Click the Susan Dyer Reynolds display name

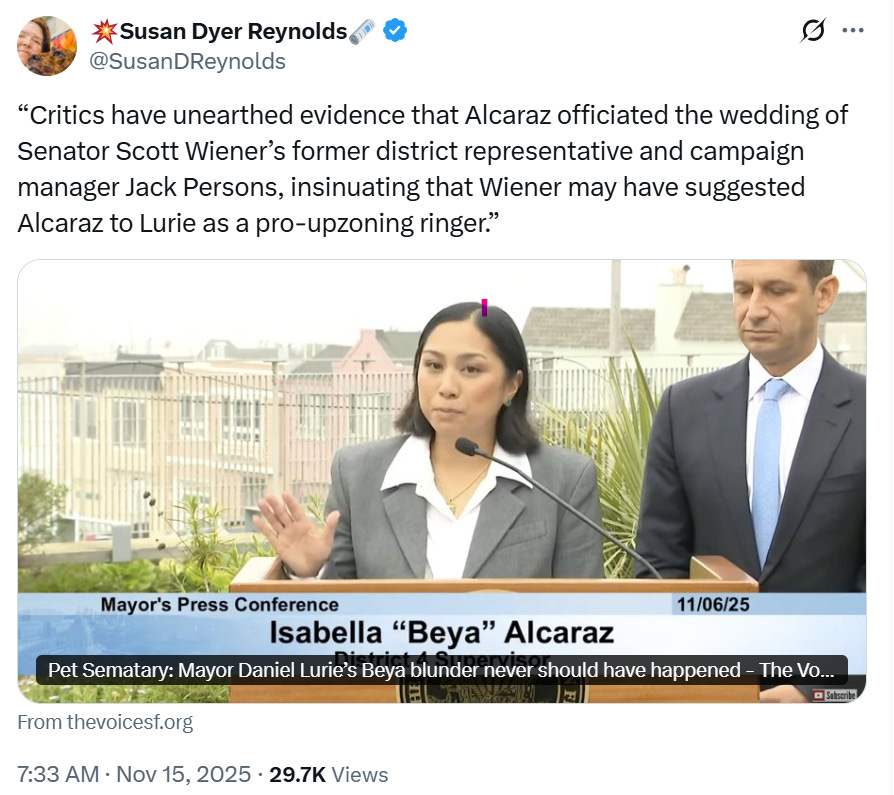(233, 31)
